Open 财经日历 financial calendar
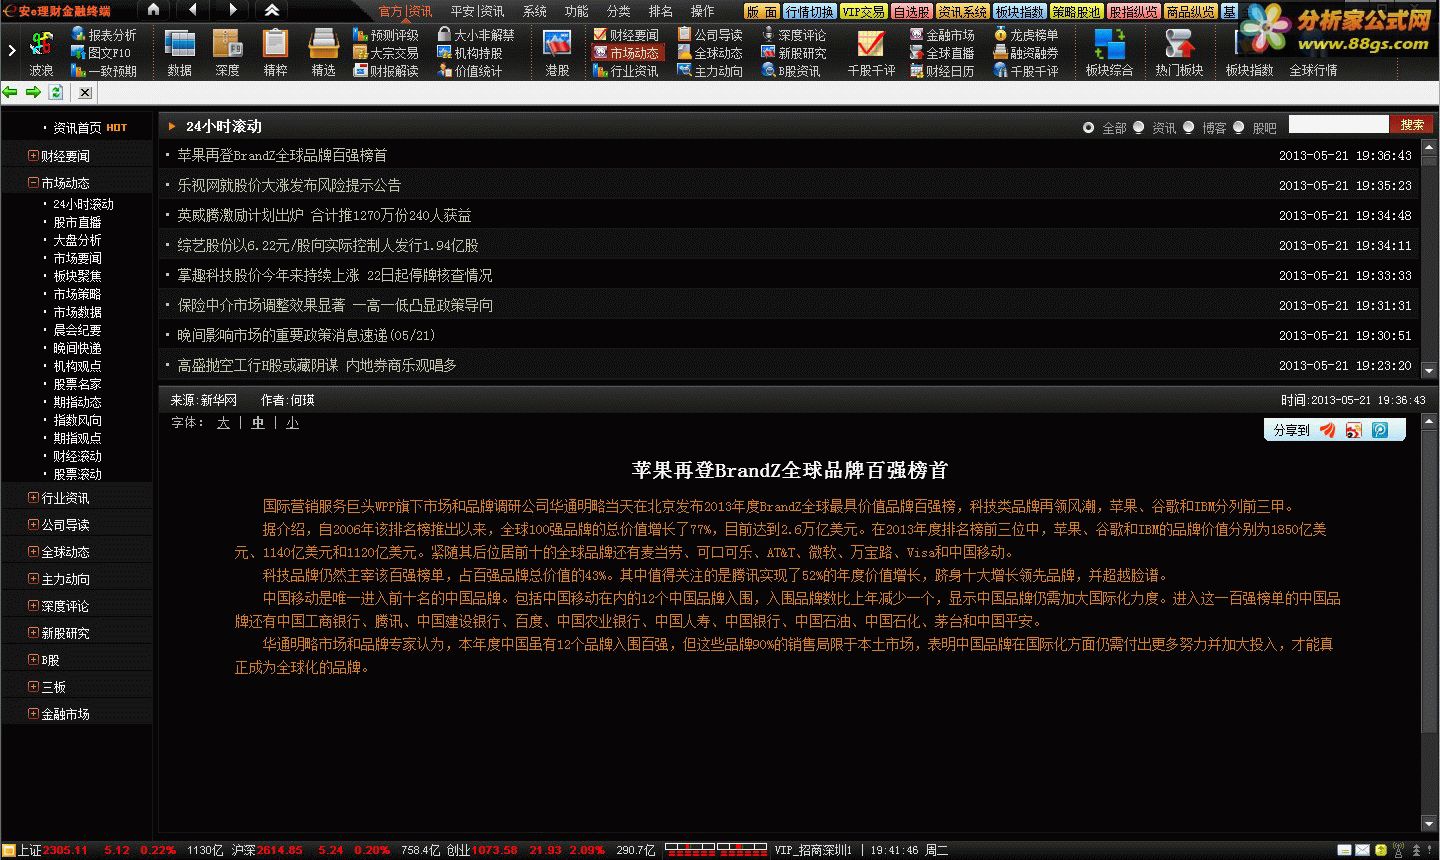Viewport: 1440px width, 860px height. [942, 71]
